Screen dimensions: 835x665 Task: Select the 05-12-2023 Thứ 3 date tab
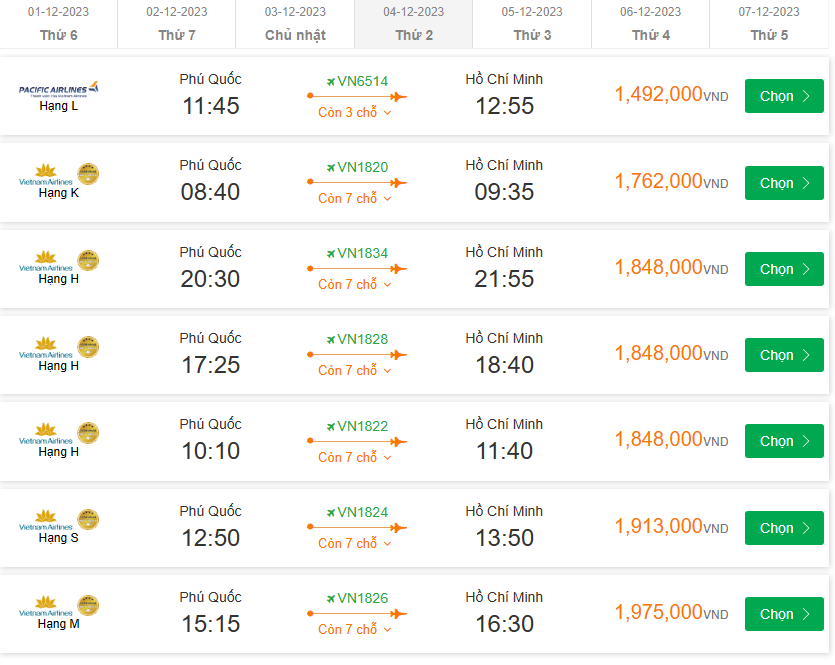tap(532, 24)
